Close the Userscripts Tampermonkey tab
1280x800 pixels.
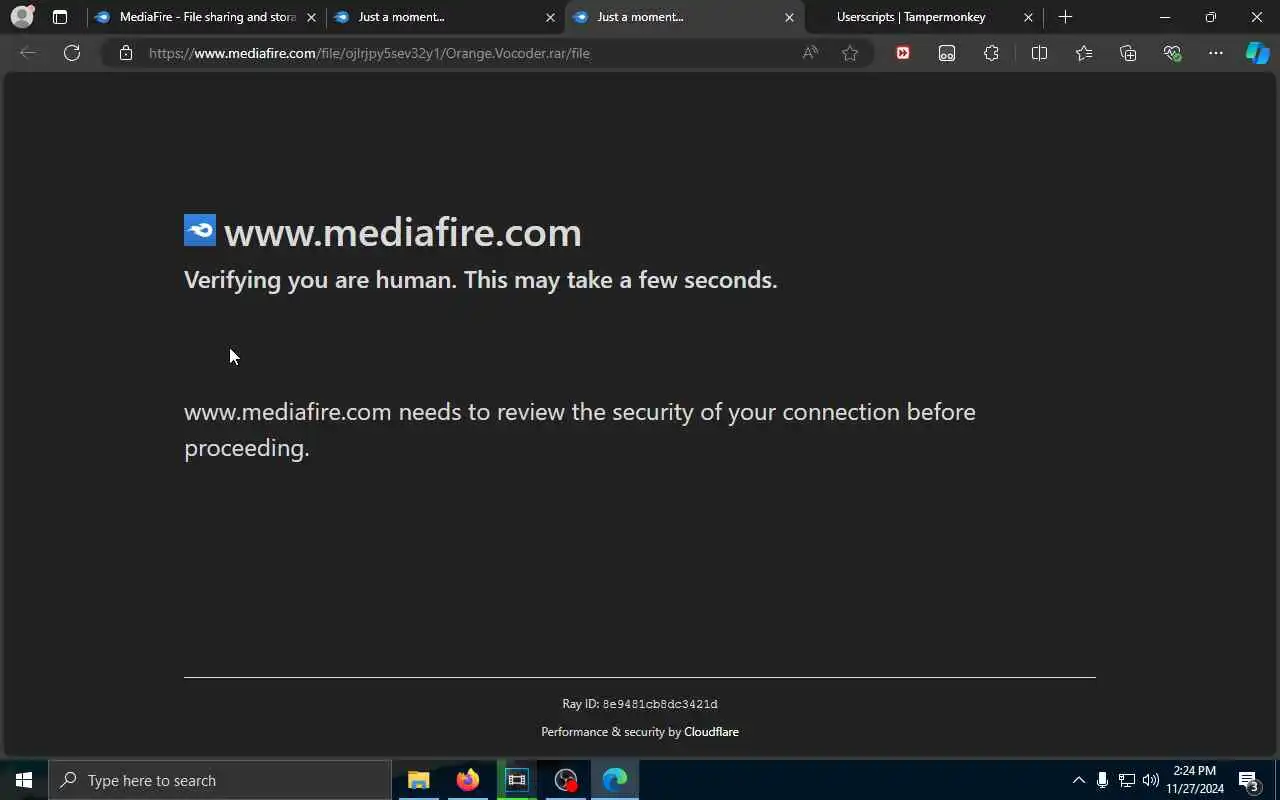point(1028,17)
